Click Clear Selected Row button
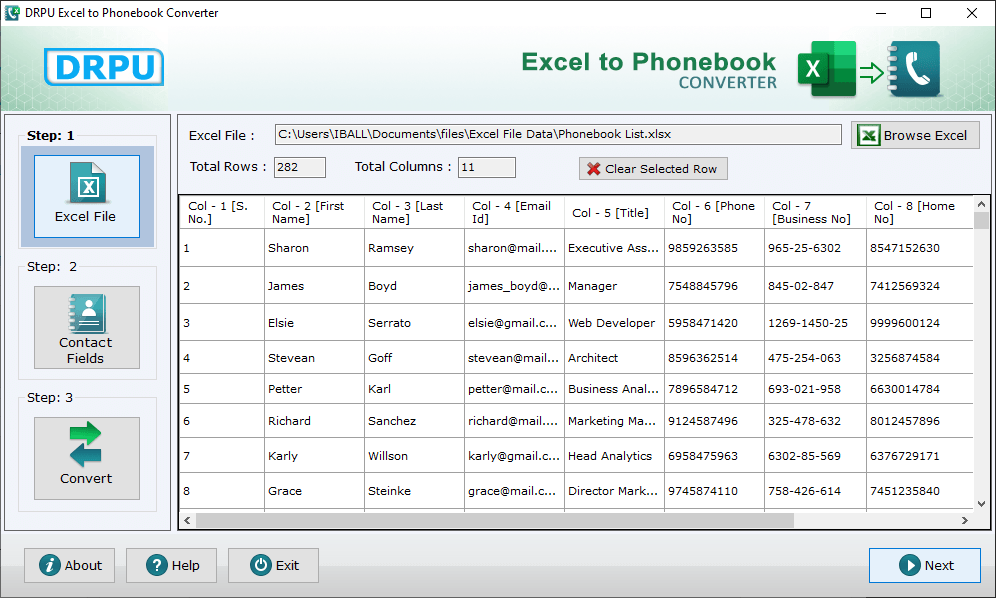996x598 pixels. point(653,169)
